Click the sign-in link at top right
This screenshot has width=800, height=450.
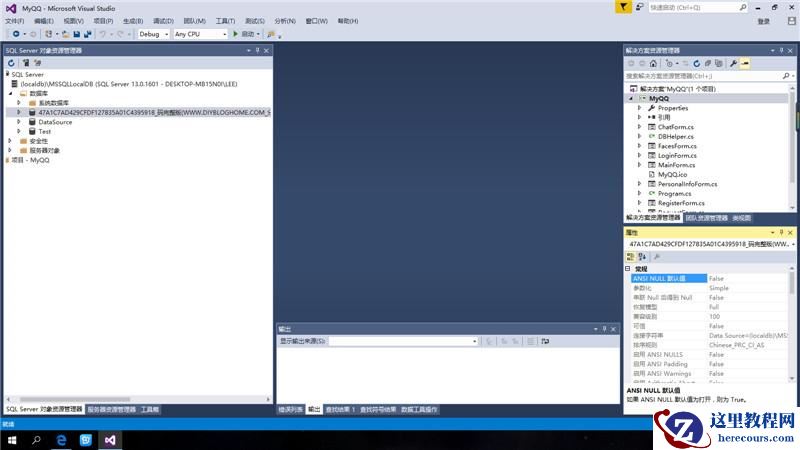click(x=763, y=21)
